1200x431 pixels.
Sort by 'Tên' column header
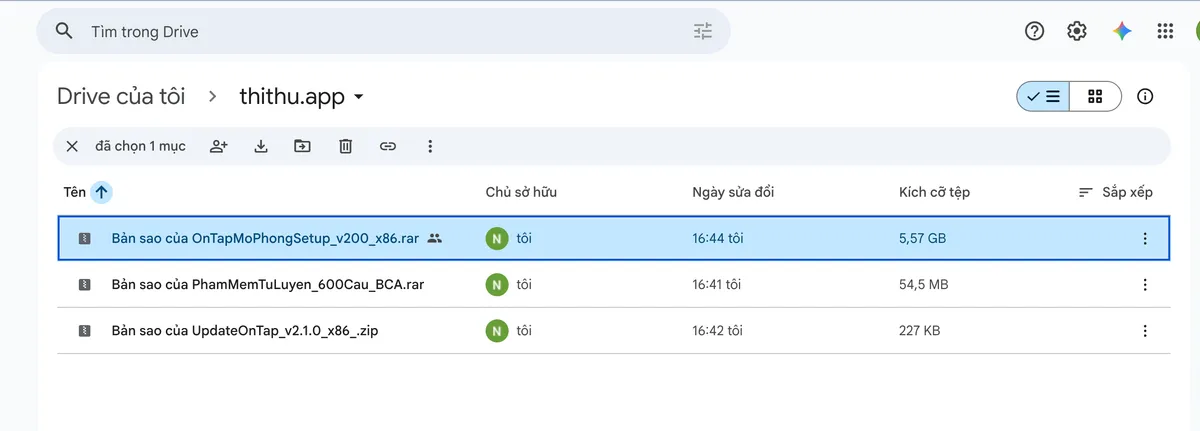click(x=75, y=192)
